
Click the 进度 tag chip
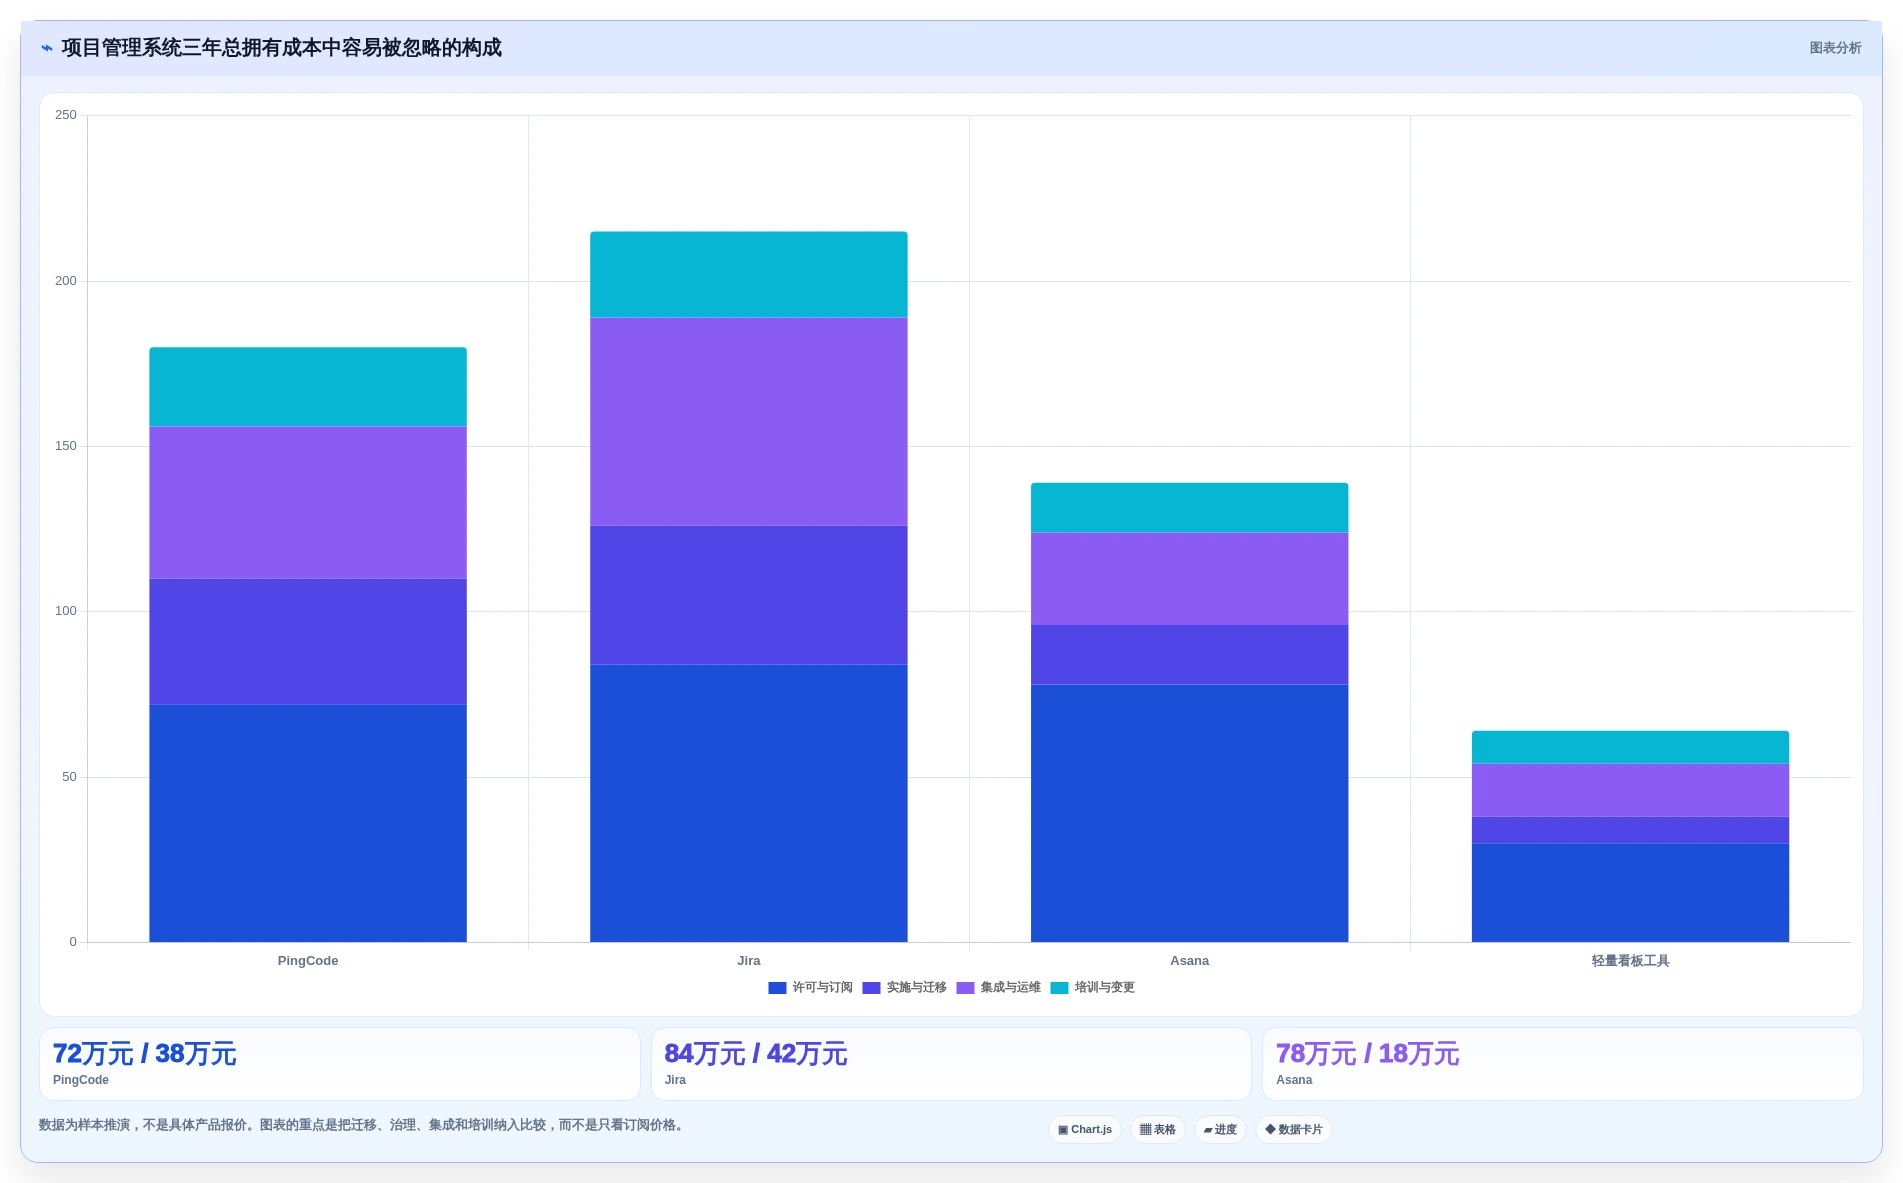(x=1220, y=1129)
